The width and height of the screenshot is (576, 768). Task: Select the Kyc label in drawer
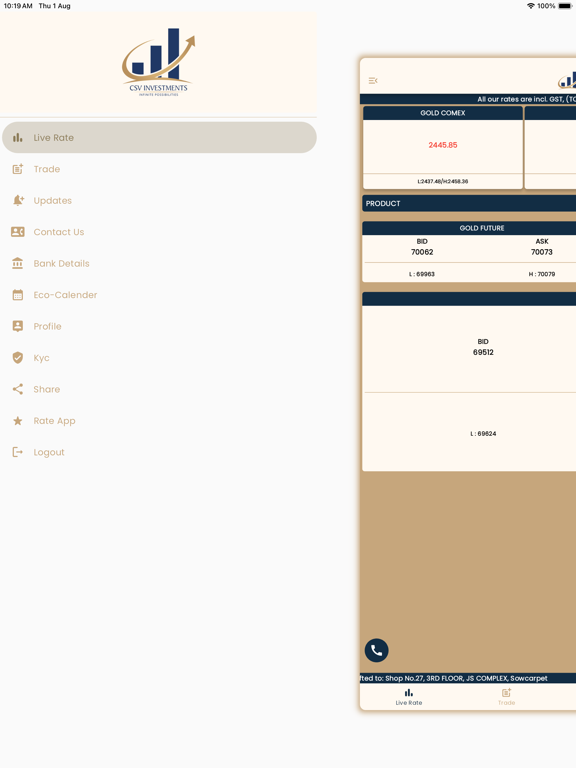[x=41, y=358]
